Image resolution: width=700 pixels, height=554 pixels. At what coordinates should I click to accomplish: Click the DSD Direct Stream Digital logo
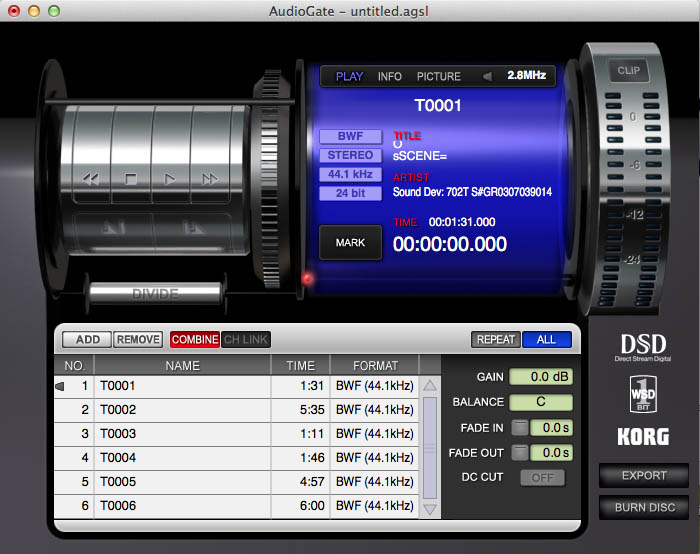(644, 348)
